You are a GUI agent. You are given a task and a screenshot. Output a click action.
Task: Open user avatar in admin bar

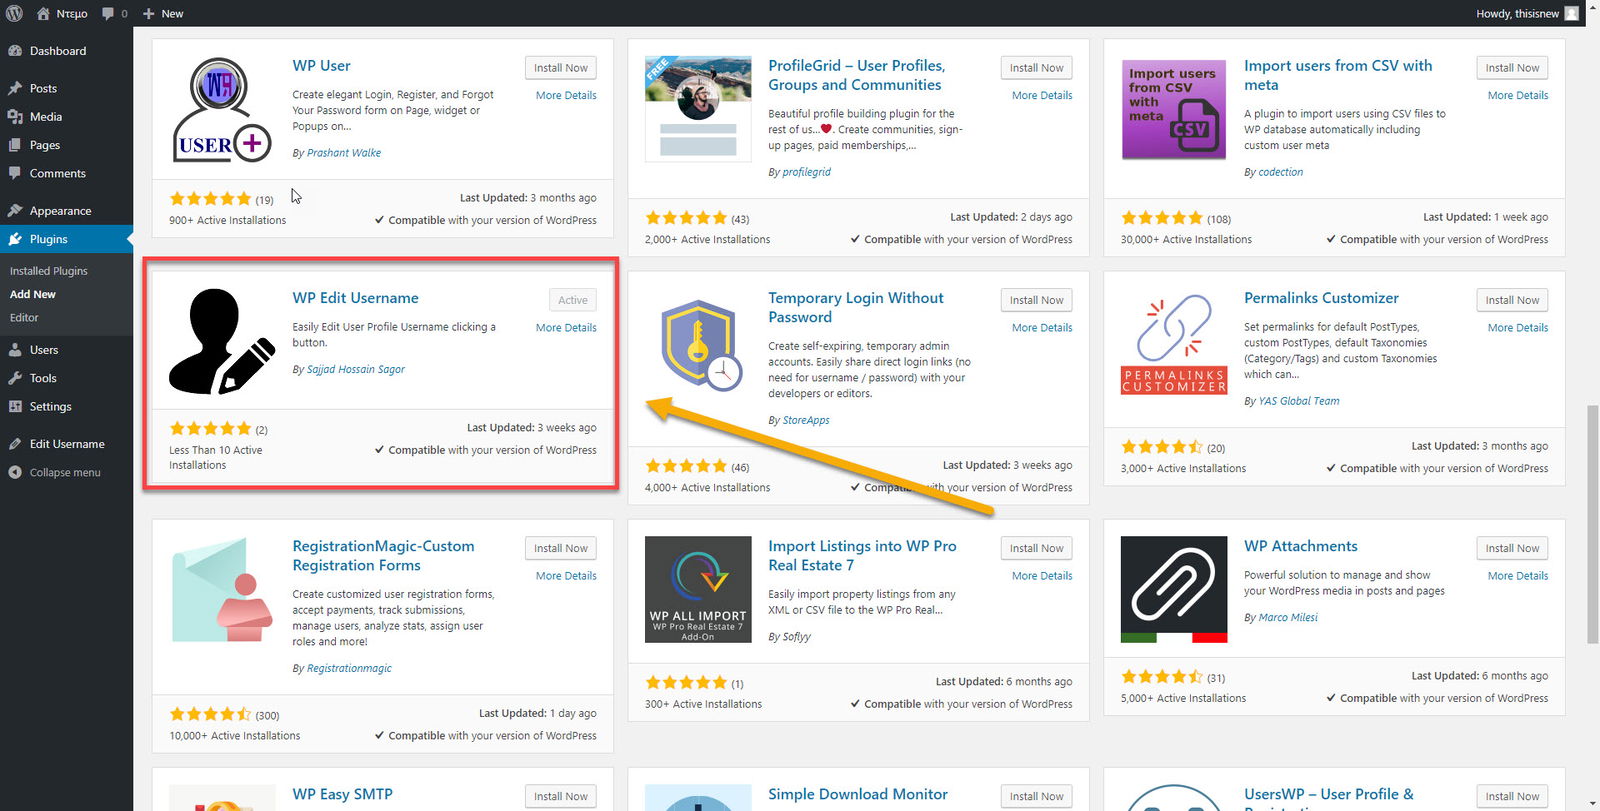[x=1572, y=13]
